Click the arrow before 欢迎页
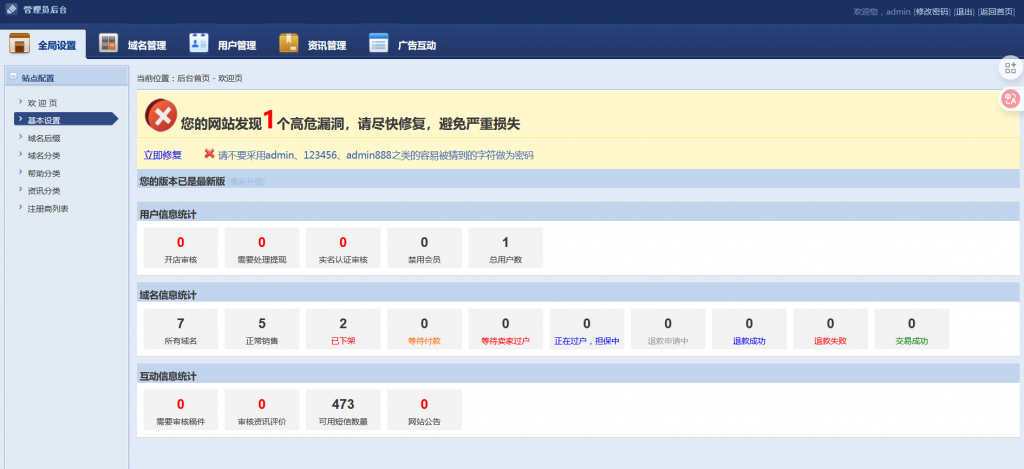Screen dimensions: 1024x469 point(21,102)
